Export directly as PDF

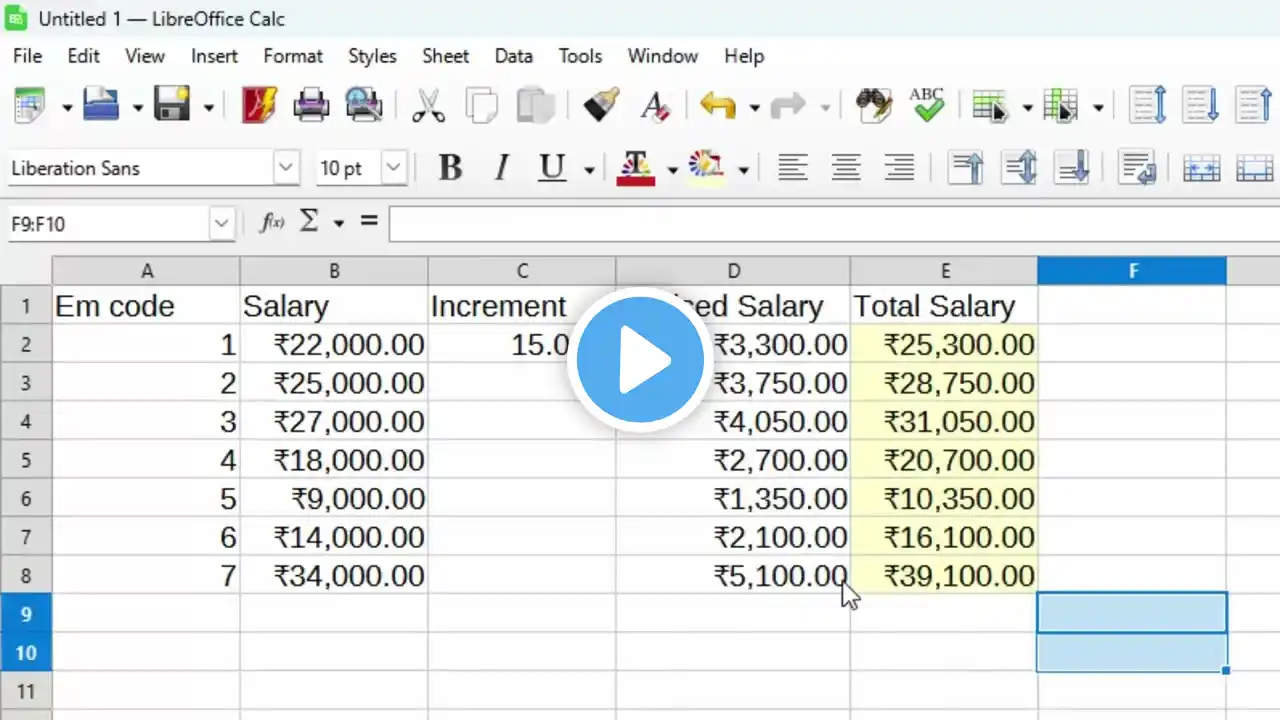pos(260,105)
